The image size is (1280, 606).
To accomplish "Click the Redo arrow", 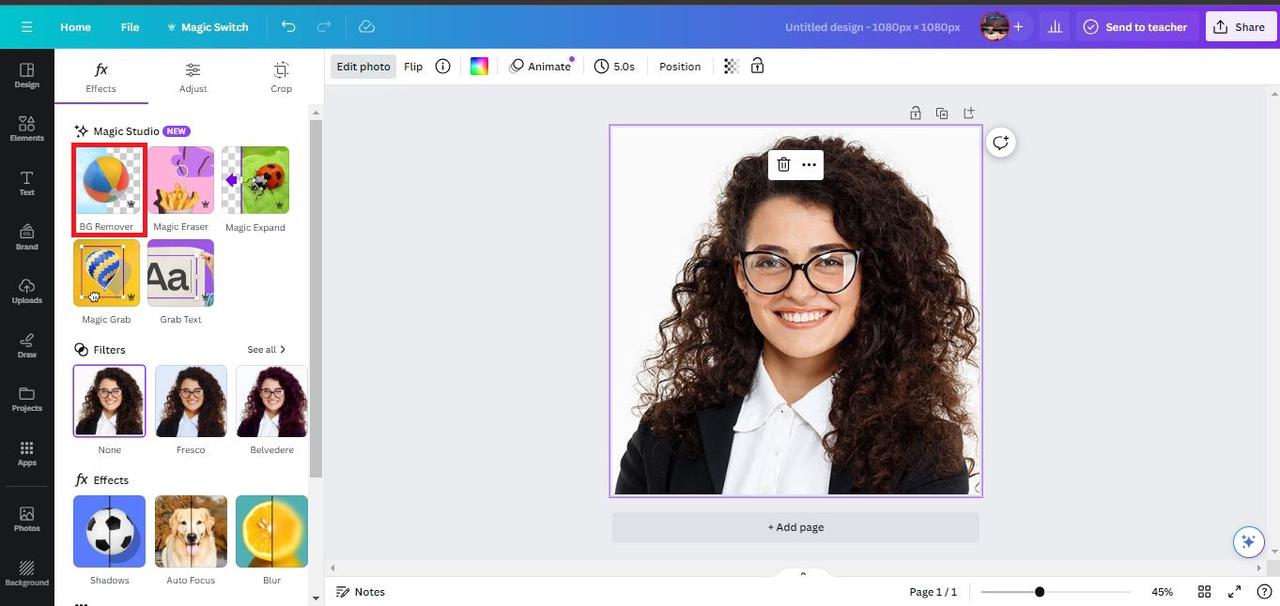I will pos(324,27).
